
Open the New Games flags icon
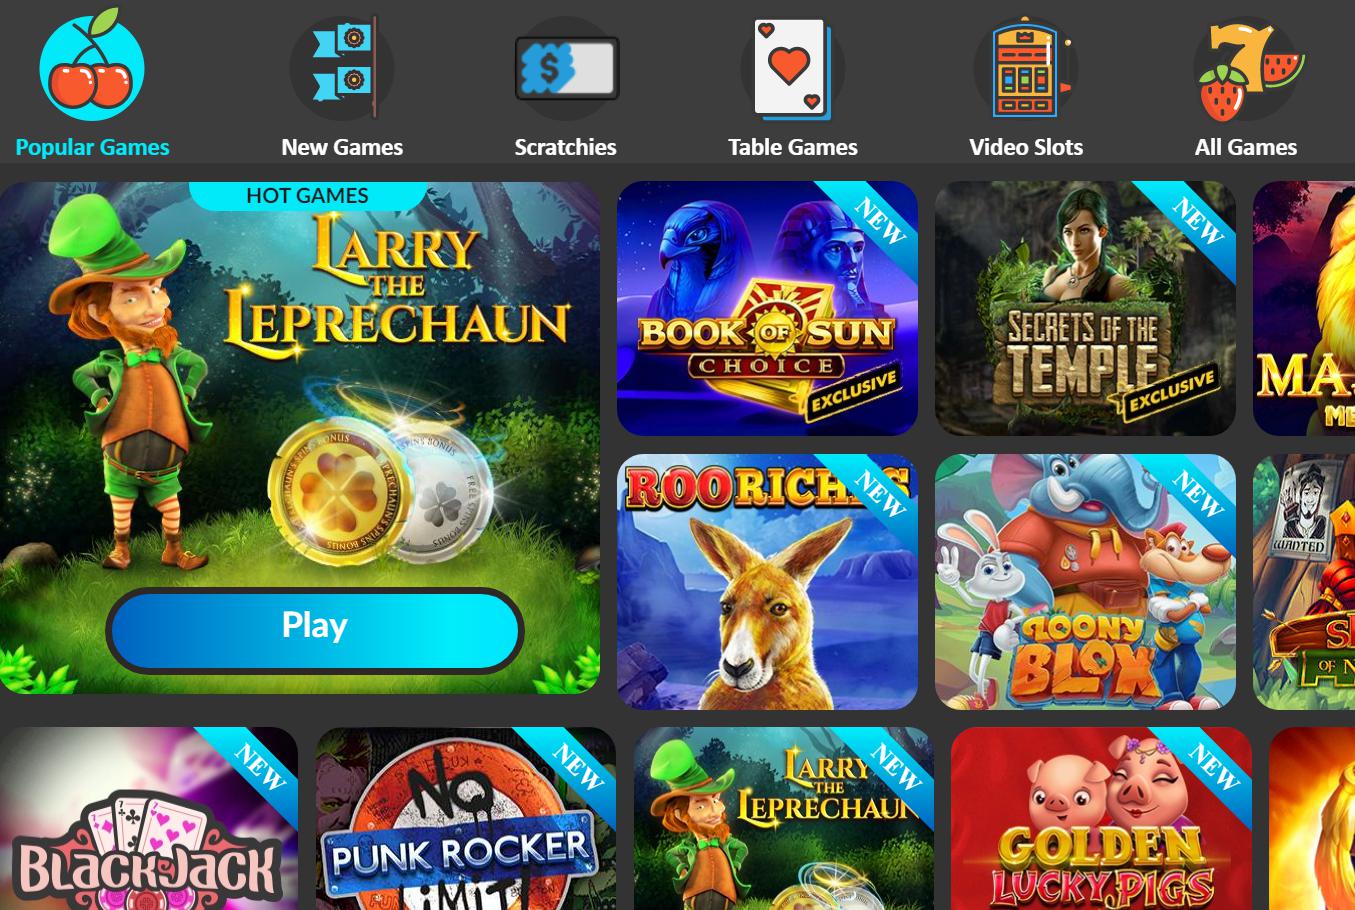342,68
